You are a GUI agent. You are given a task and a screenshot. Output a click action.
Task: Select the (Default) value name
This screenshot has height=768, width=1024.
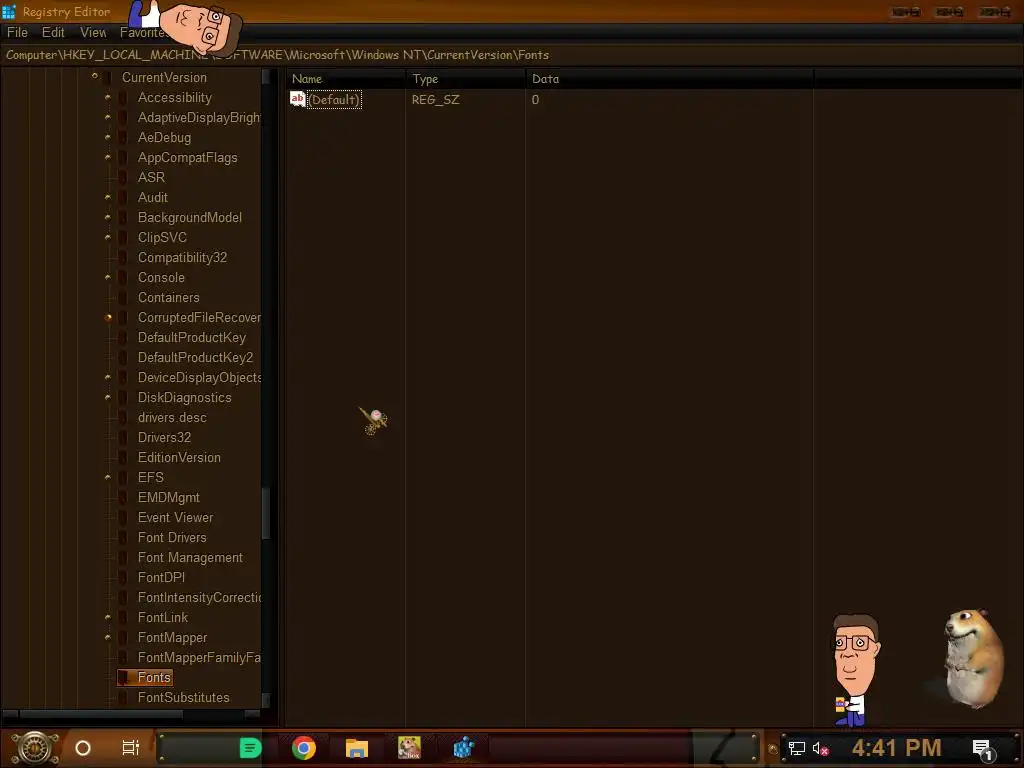click(334, 100)
